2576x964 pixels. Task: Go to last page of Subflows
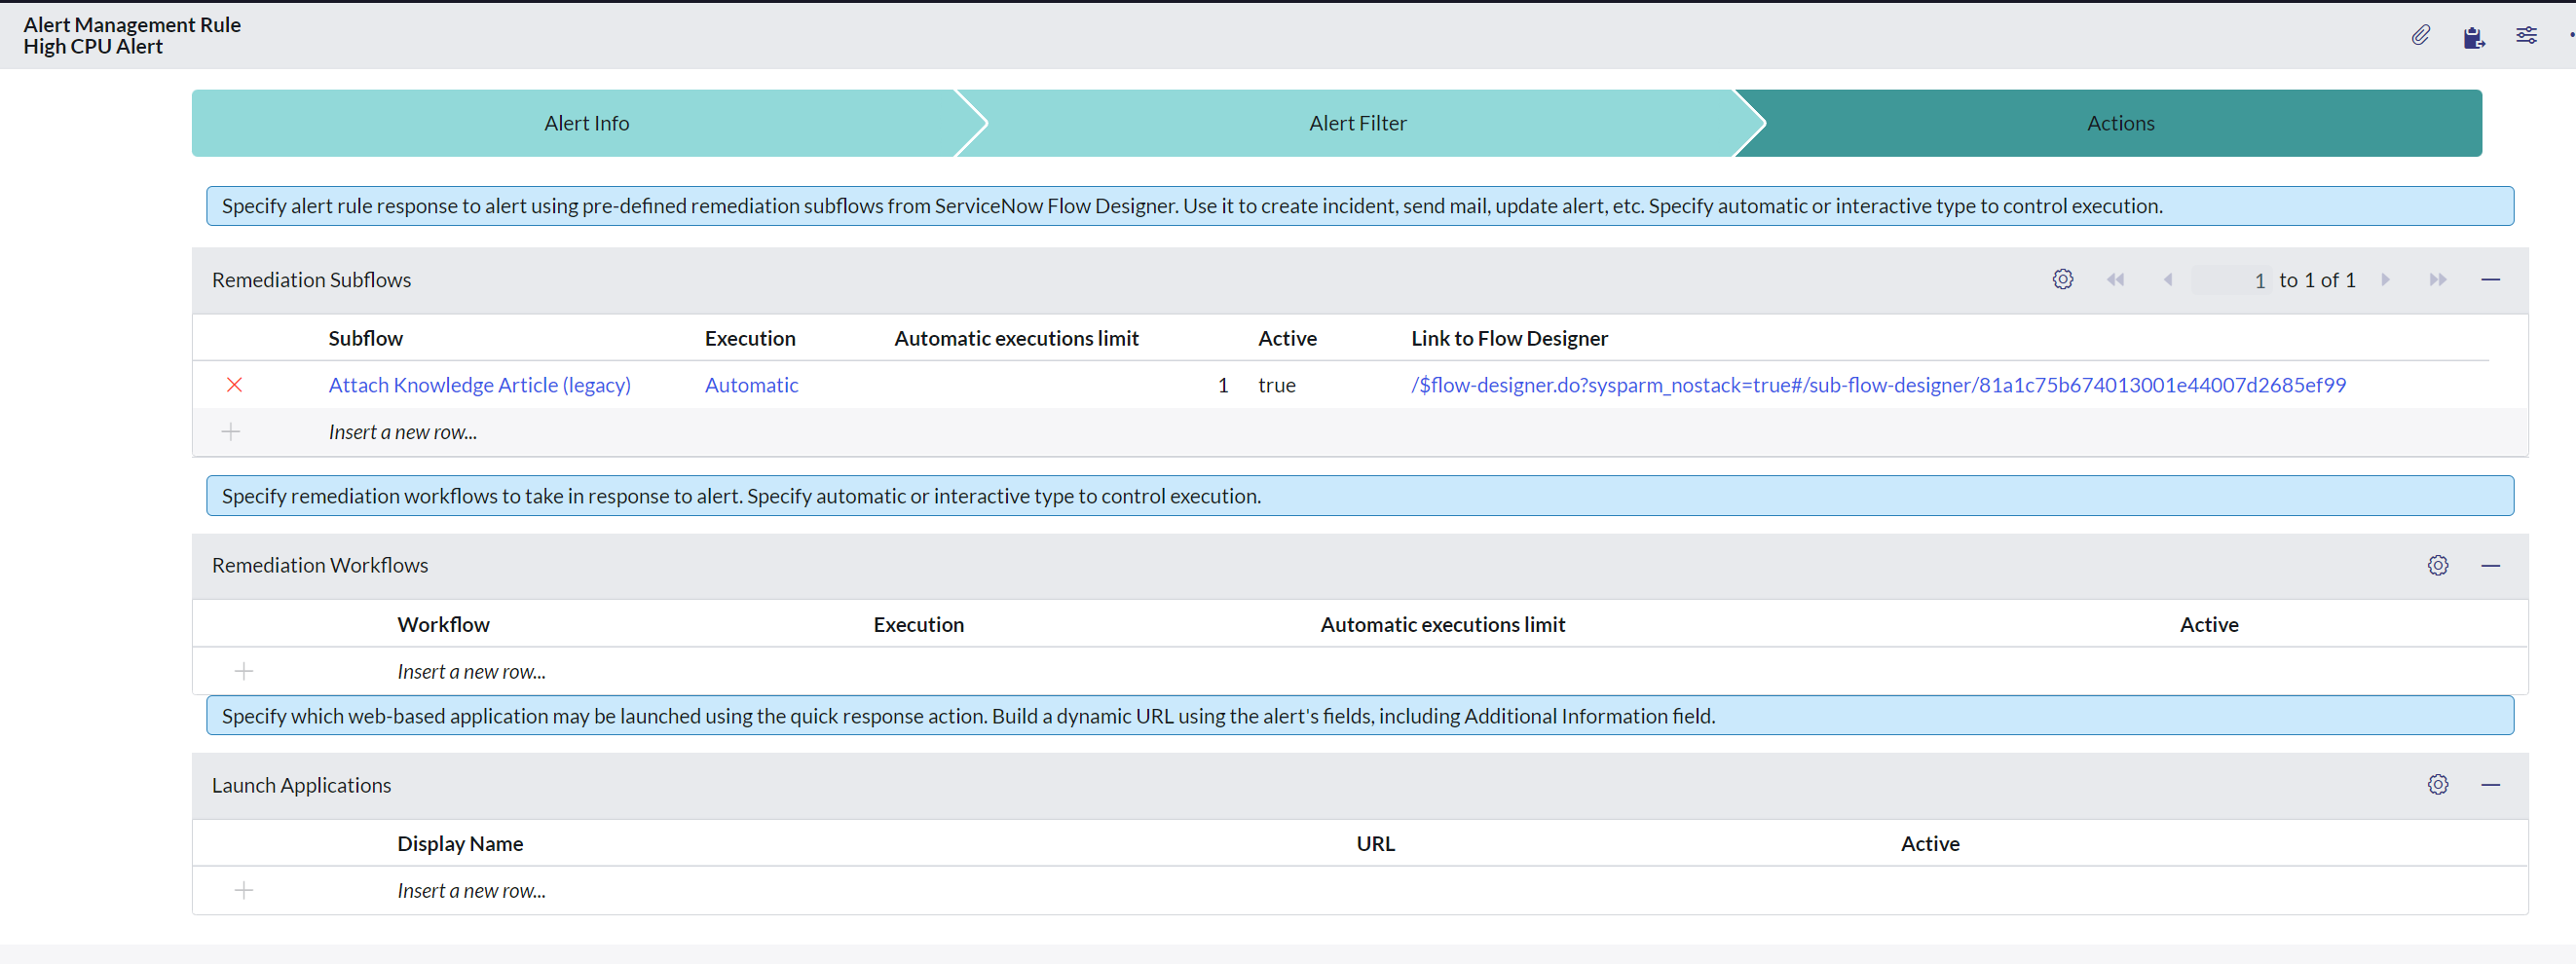(2438, 280)
